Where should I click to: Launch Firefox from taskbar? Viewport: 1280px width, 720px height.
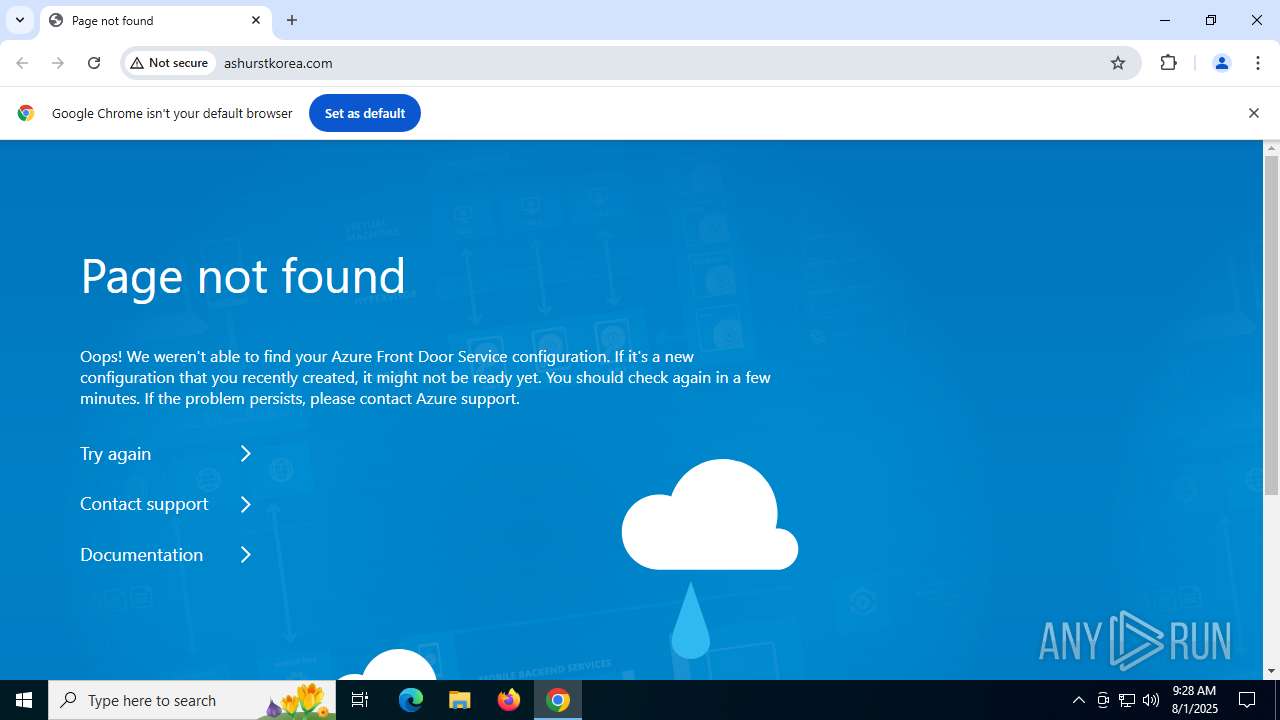[509, 700]
